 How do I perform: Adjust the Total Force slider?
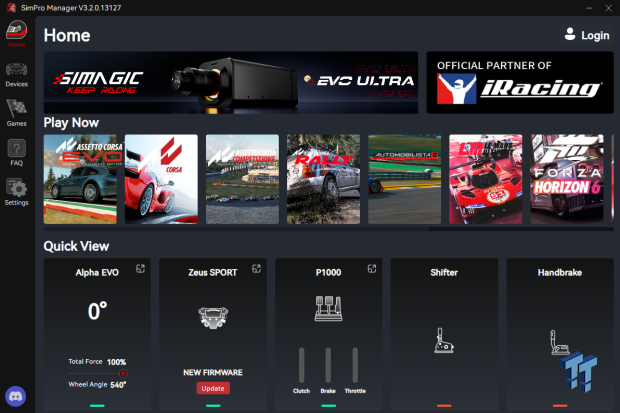[x=123, y=373]
